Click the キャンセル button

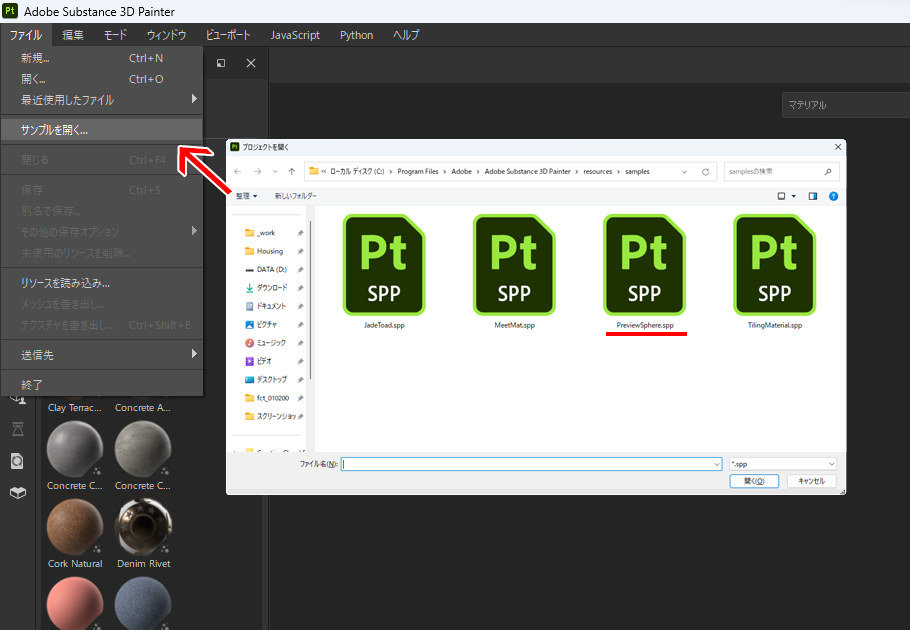tap(811, 481)
